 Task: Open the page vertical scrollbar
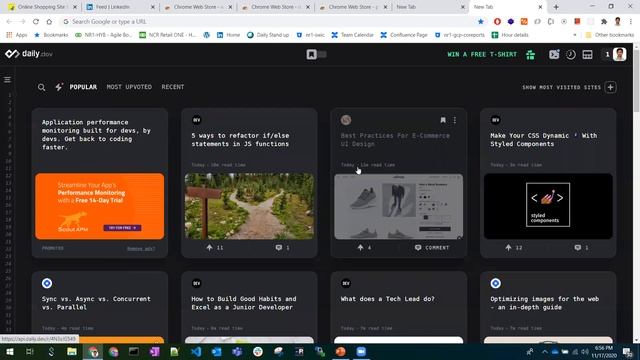click(636, 80)
